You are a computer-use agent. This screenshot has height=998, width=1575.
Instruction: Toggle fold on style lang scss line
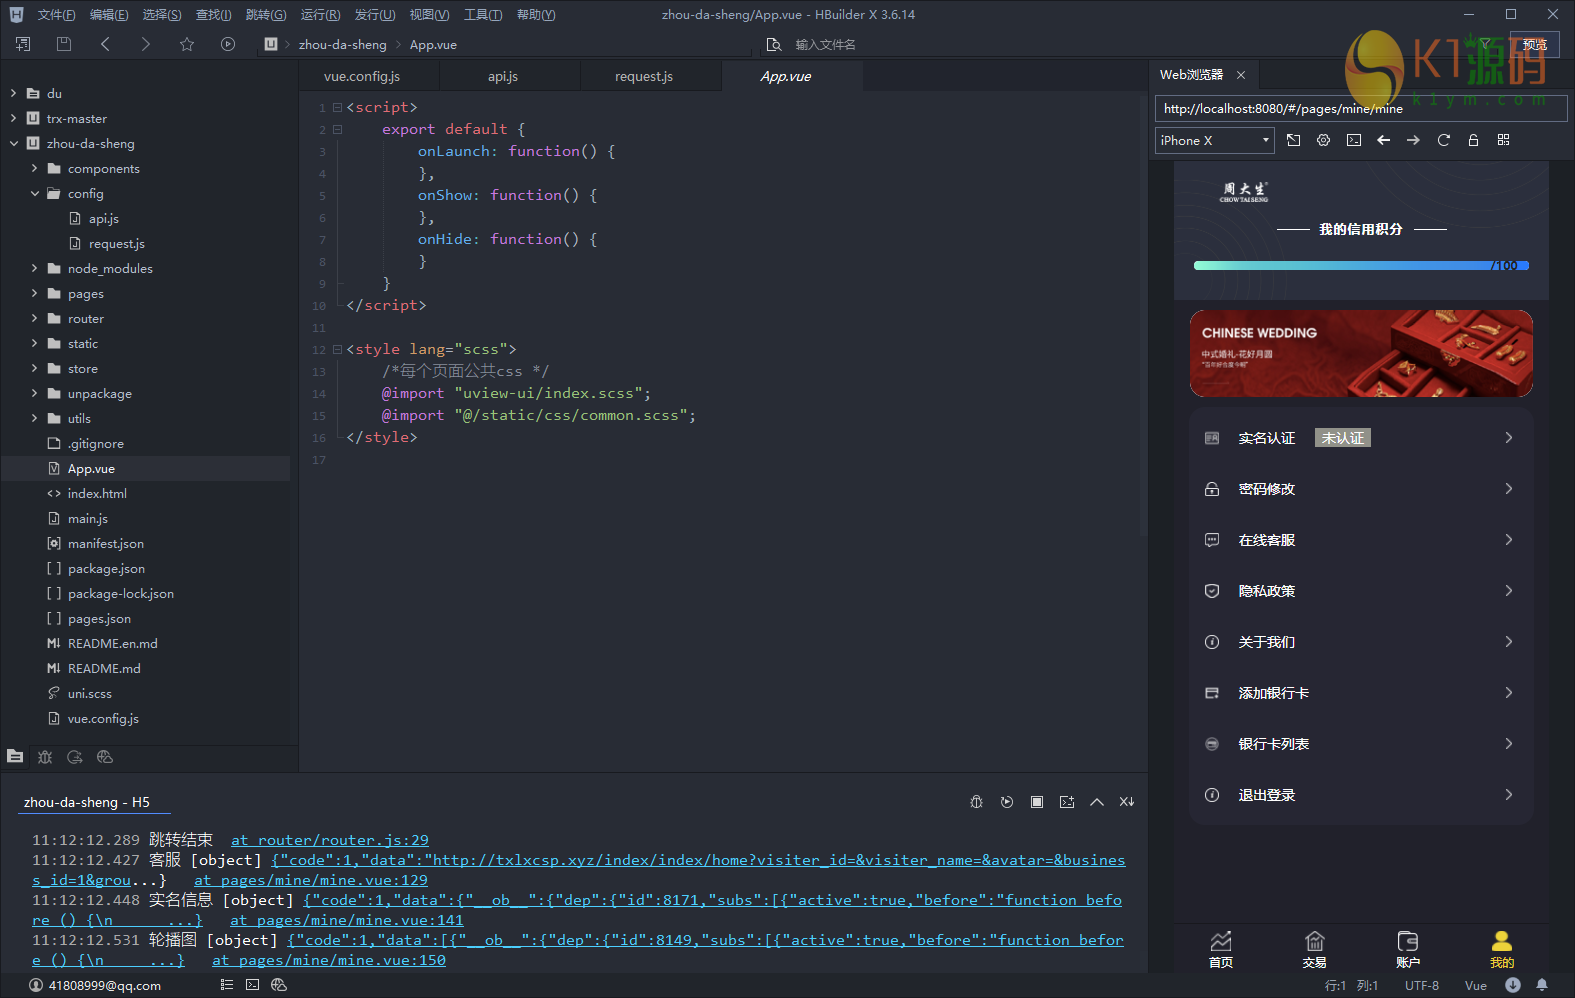click(x=337, y=349)
